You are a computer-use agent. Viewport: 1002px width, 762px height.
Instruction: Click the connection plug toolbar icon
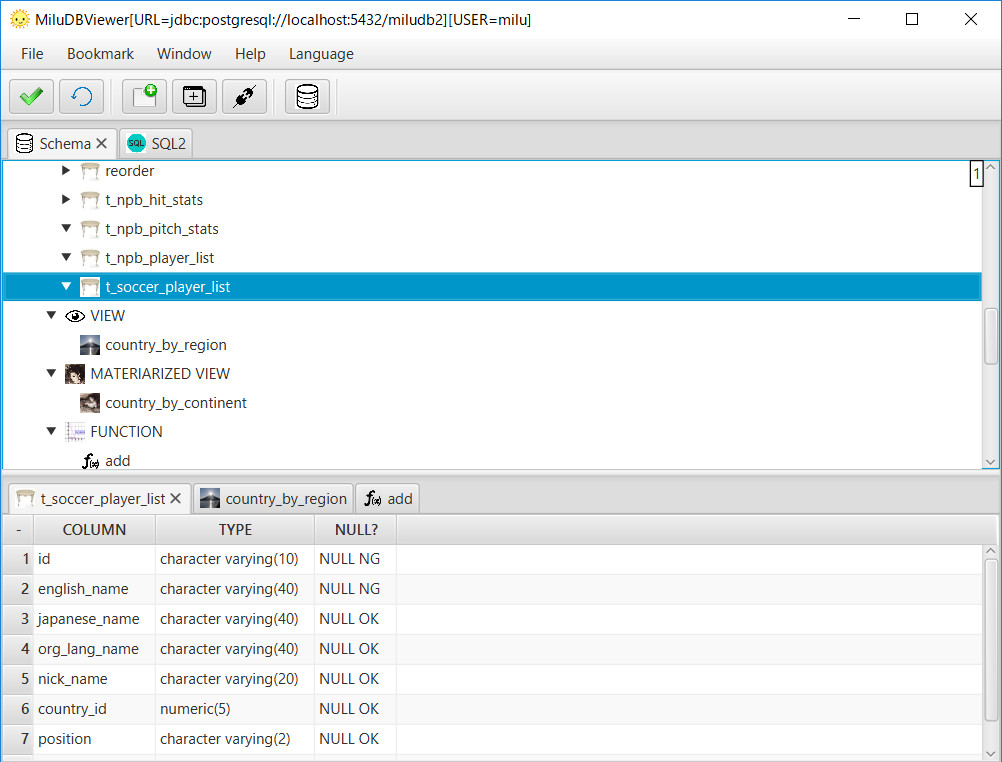click(244, 97)
